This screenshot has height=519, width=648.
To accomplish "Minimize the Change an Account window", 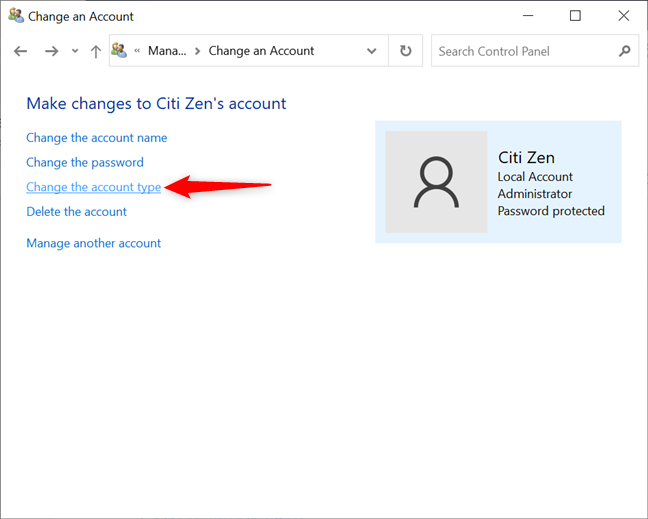I will click(x=528, y=16).
